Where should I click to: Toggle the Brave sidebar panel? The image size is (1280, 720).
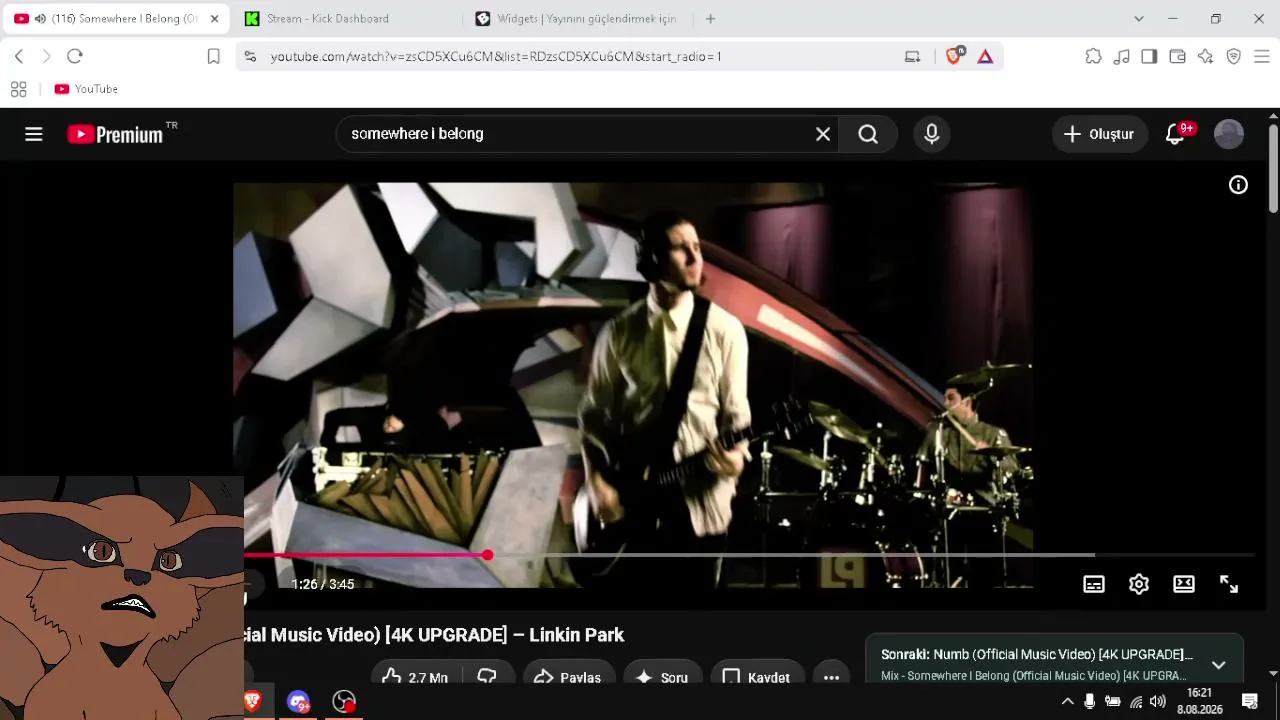click(x=1149, y=57)
